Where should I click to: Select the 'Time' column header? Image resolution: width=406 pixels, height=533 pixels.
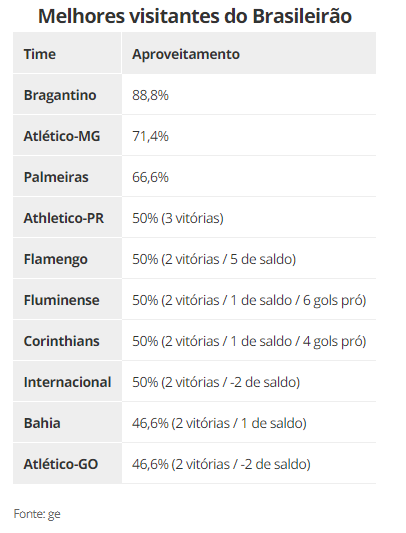tap(67, 53)
